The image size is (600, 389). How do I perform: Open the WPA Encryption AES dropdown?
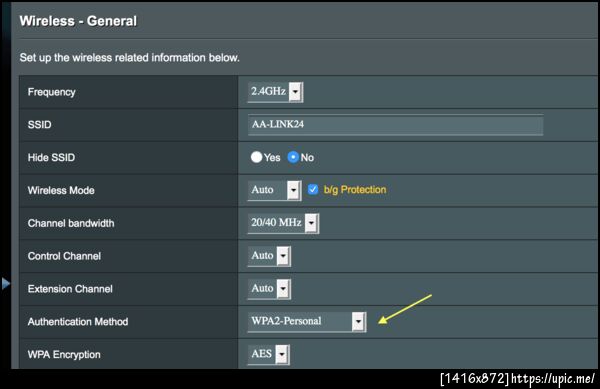pos(269,355)
